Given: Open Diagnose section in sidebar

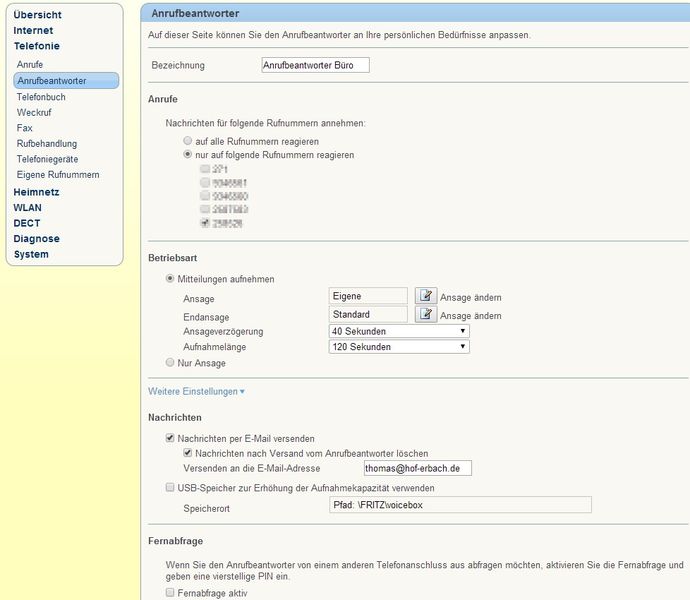Looking at the screenshot, I should click(x=36, y=239).
